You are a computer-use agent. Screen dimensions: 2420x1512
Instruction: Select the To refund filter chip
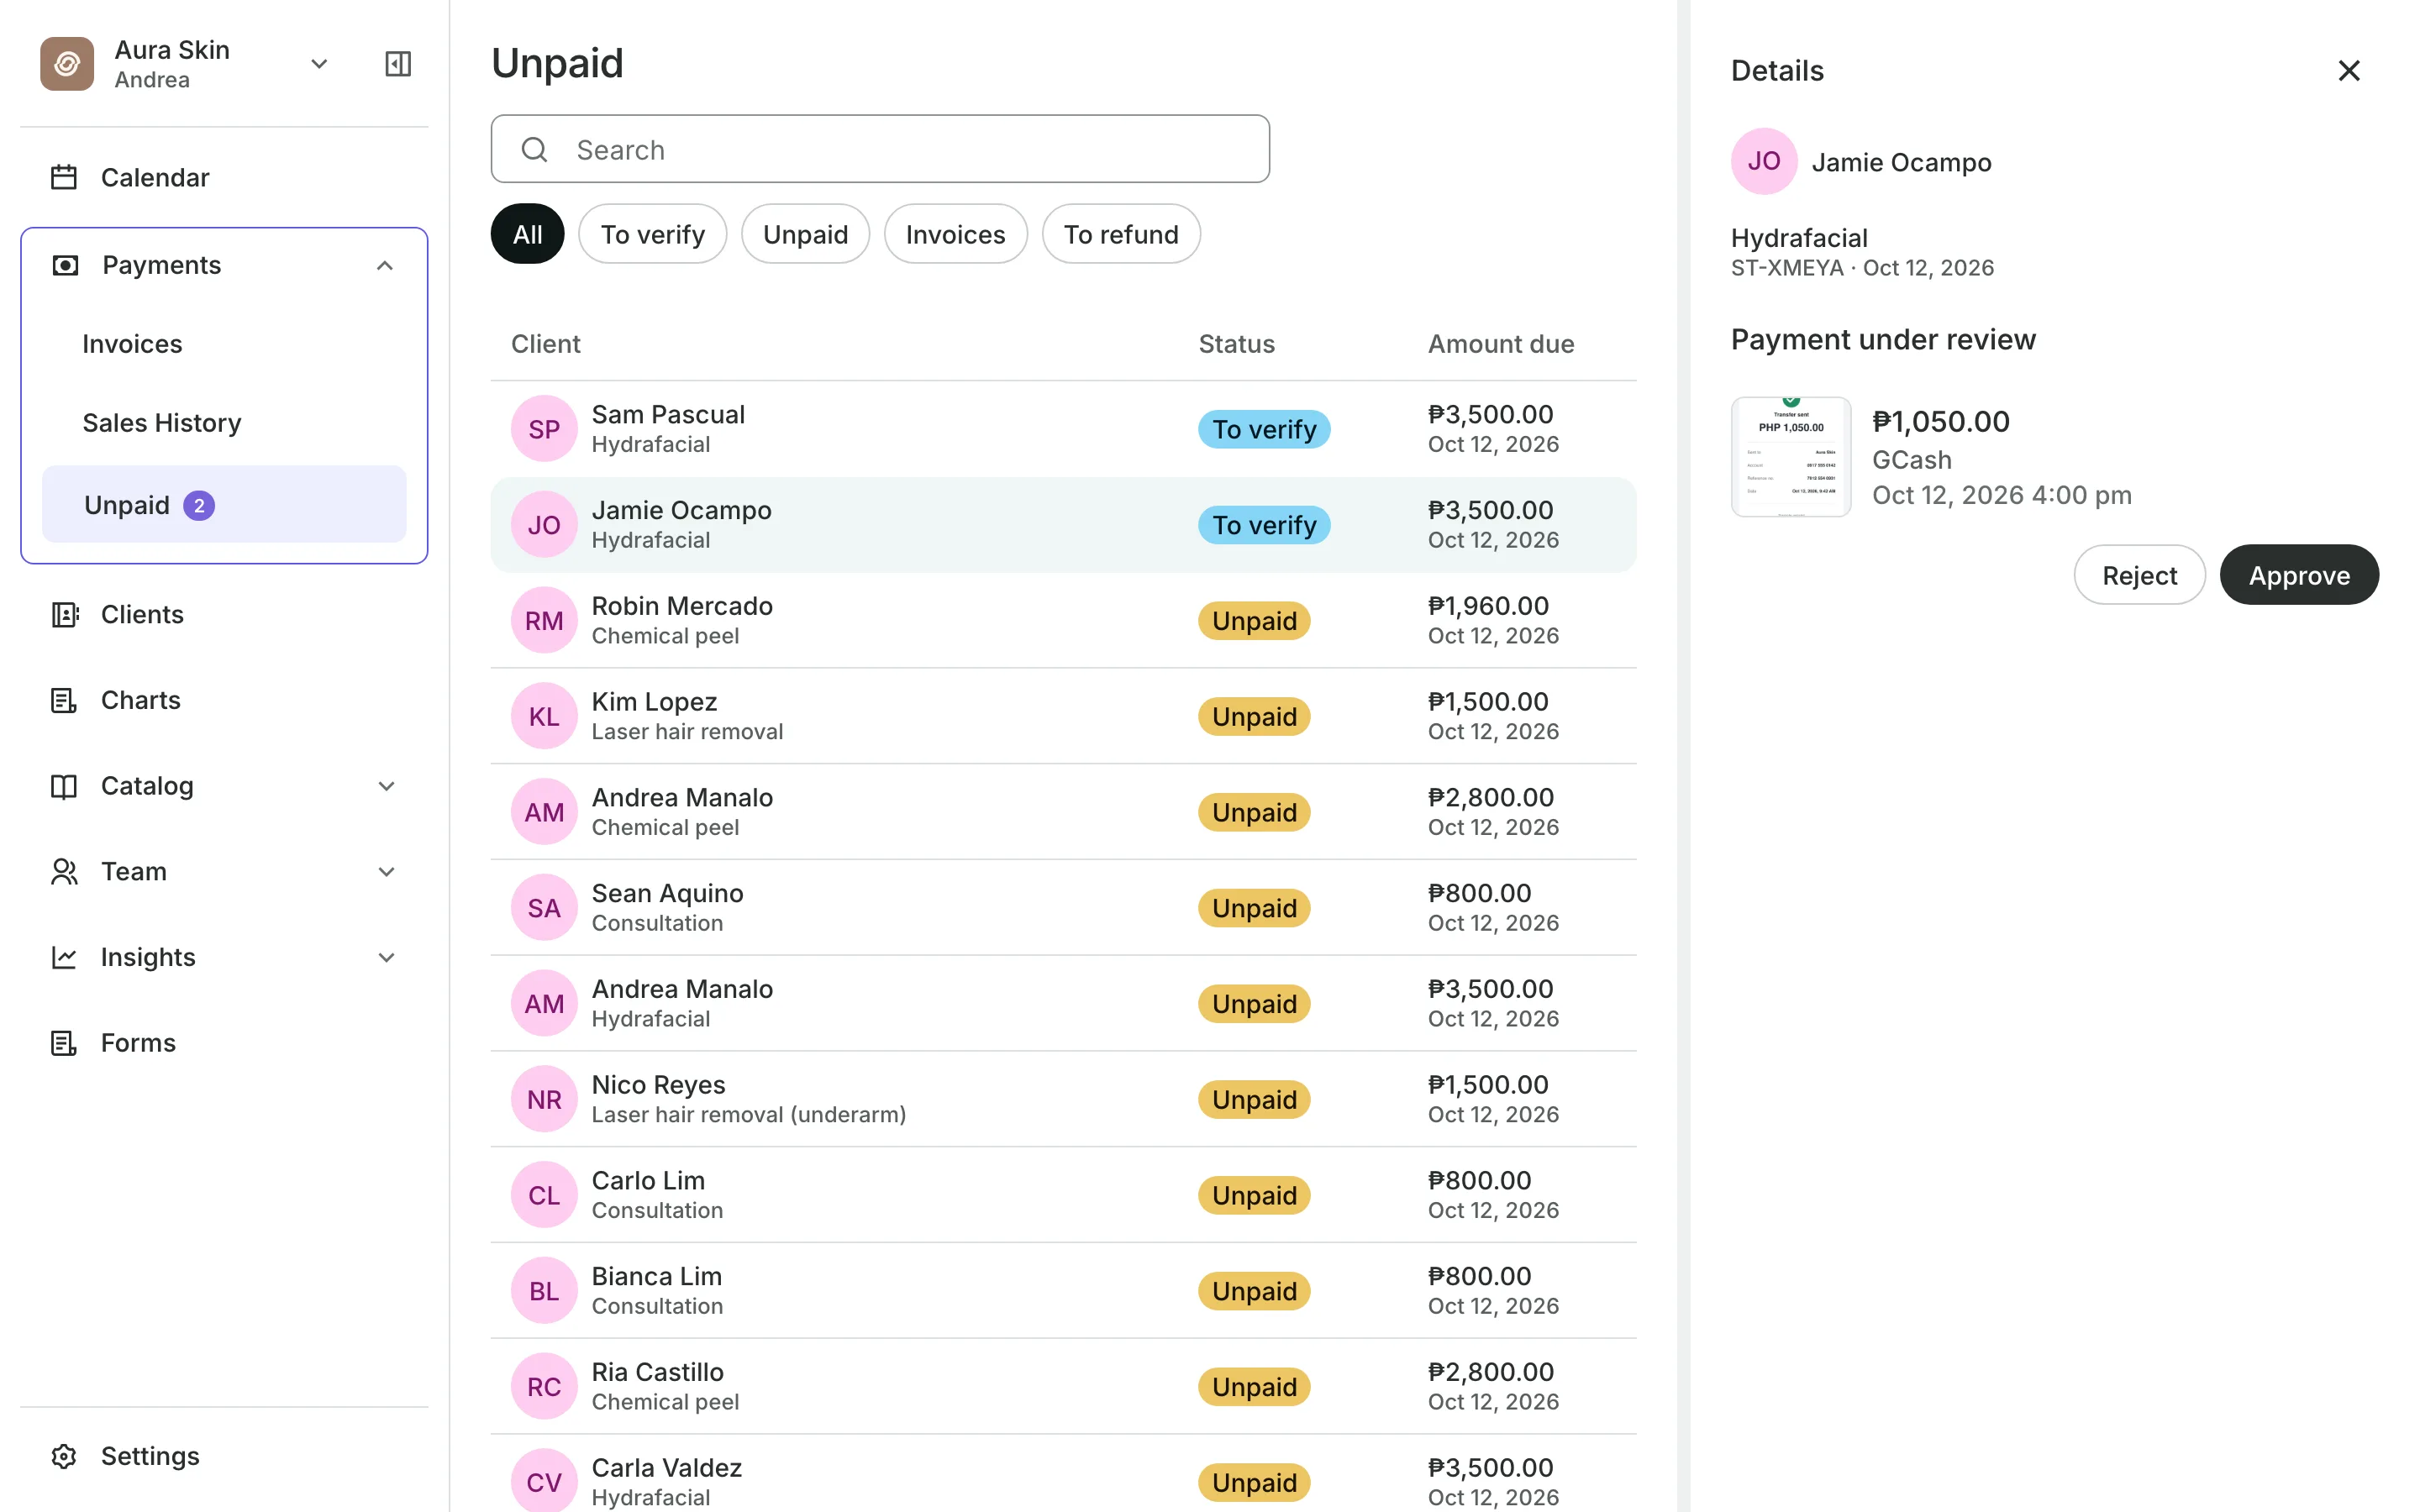coord(1121,234)
